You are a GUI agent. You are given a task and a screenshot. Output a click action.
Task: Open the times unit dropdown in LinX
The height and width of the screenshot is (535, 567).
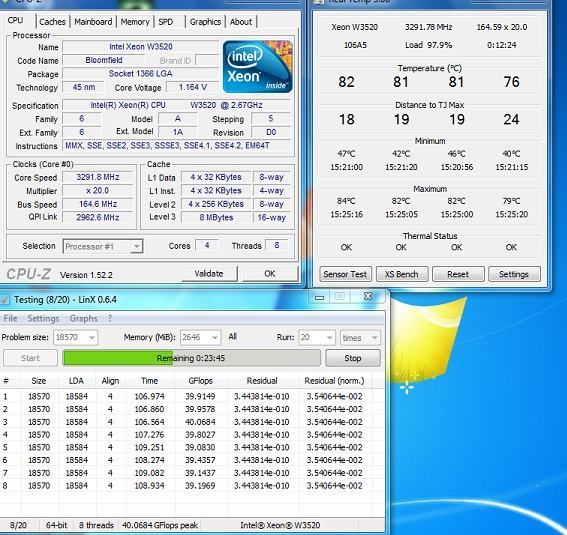(x=360, y=337)
